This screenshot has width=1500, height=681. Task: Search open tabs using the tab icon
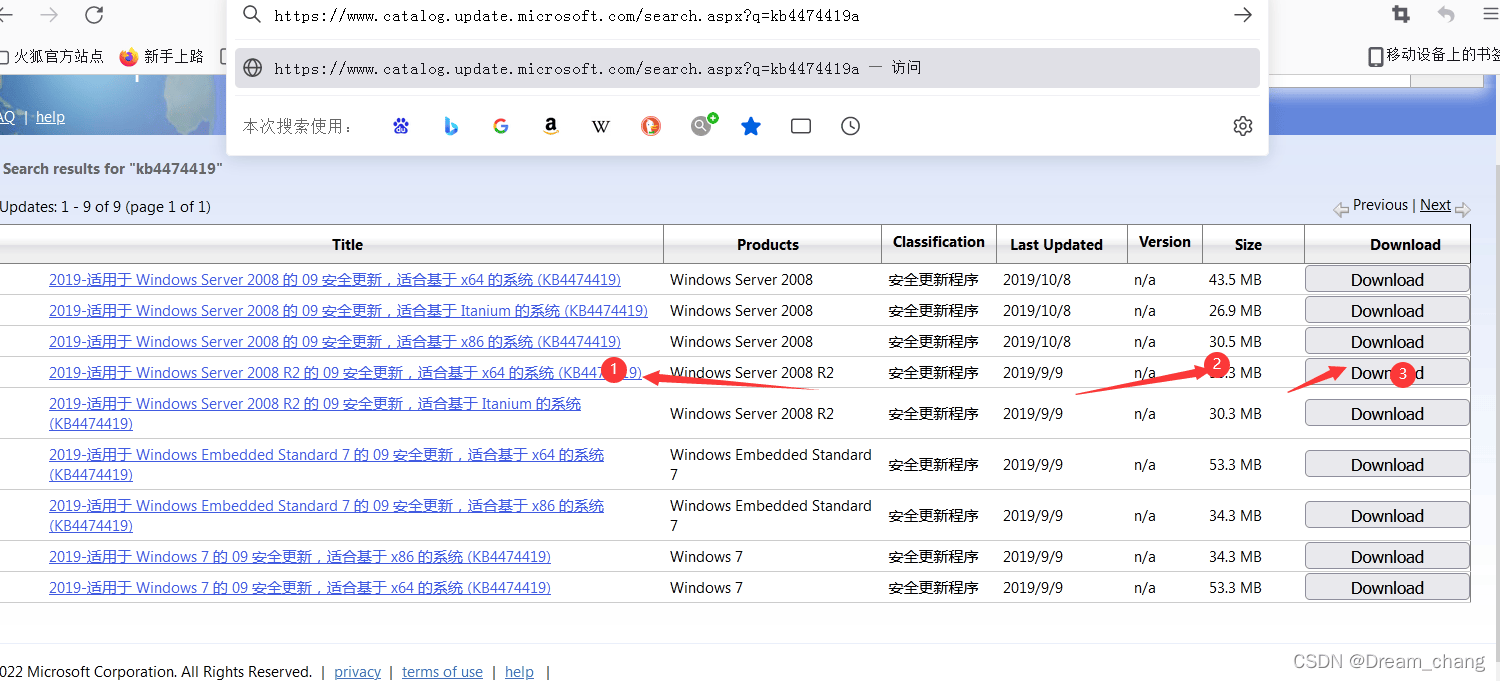(x=801, y=126)
